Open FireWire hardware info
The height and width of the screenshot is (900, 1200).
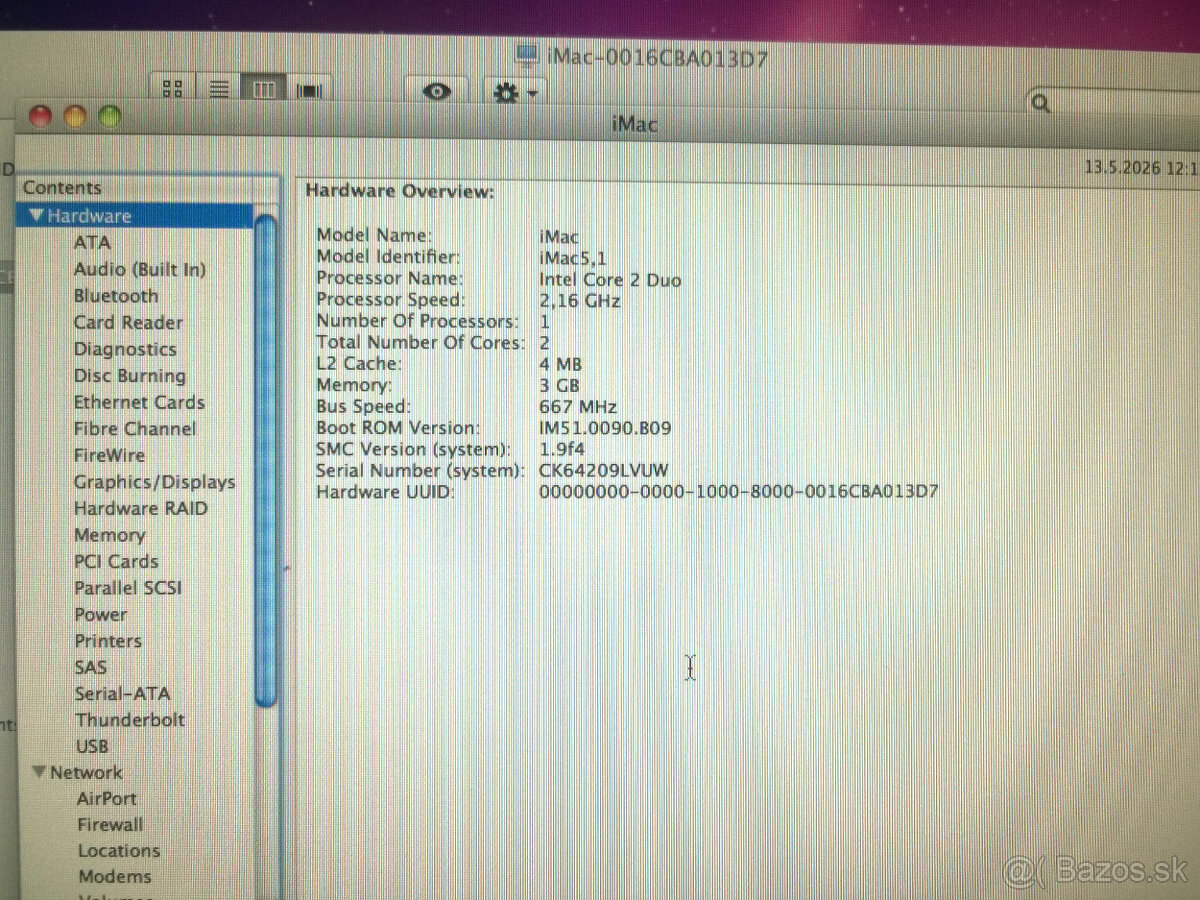109,455
